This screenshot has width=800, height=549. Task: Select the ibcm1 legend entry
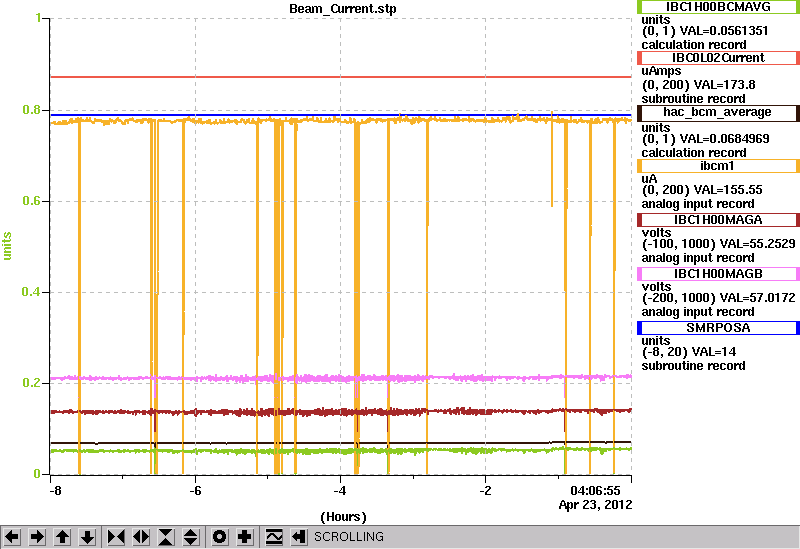pos(718,166)
